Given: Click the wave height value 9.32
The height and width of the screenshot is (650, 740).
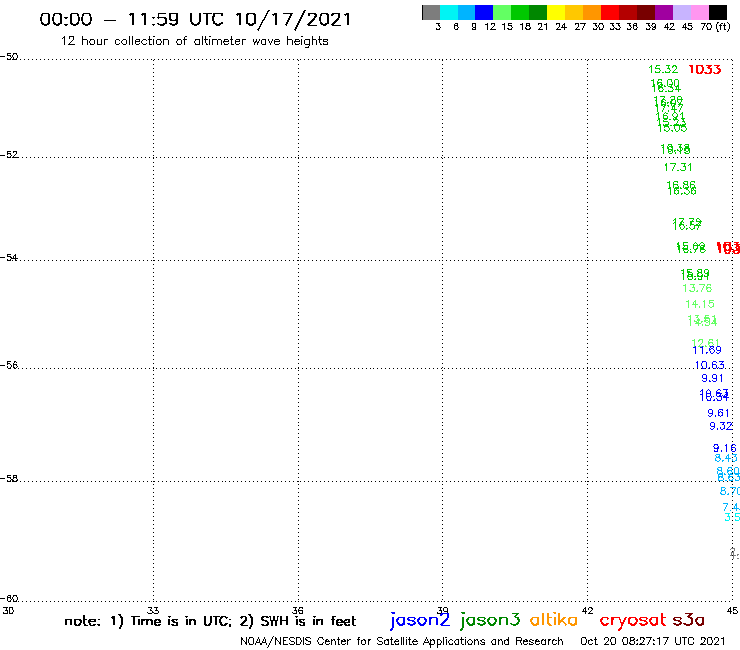Looking at the screenshot, I should click(721, 426).
